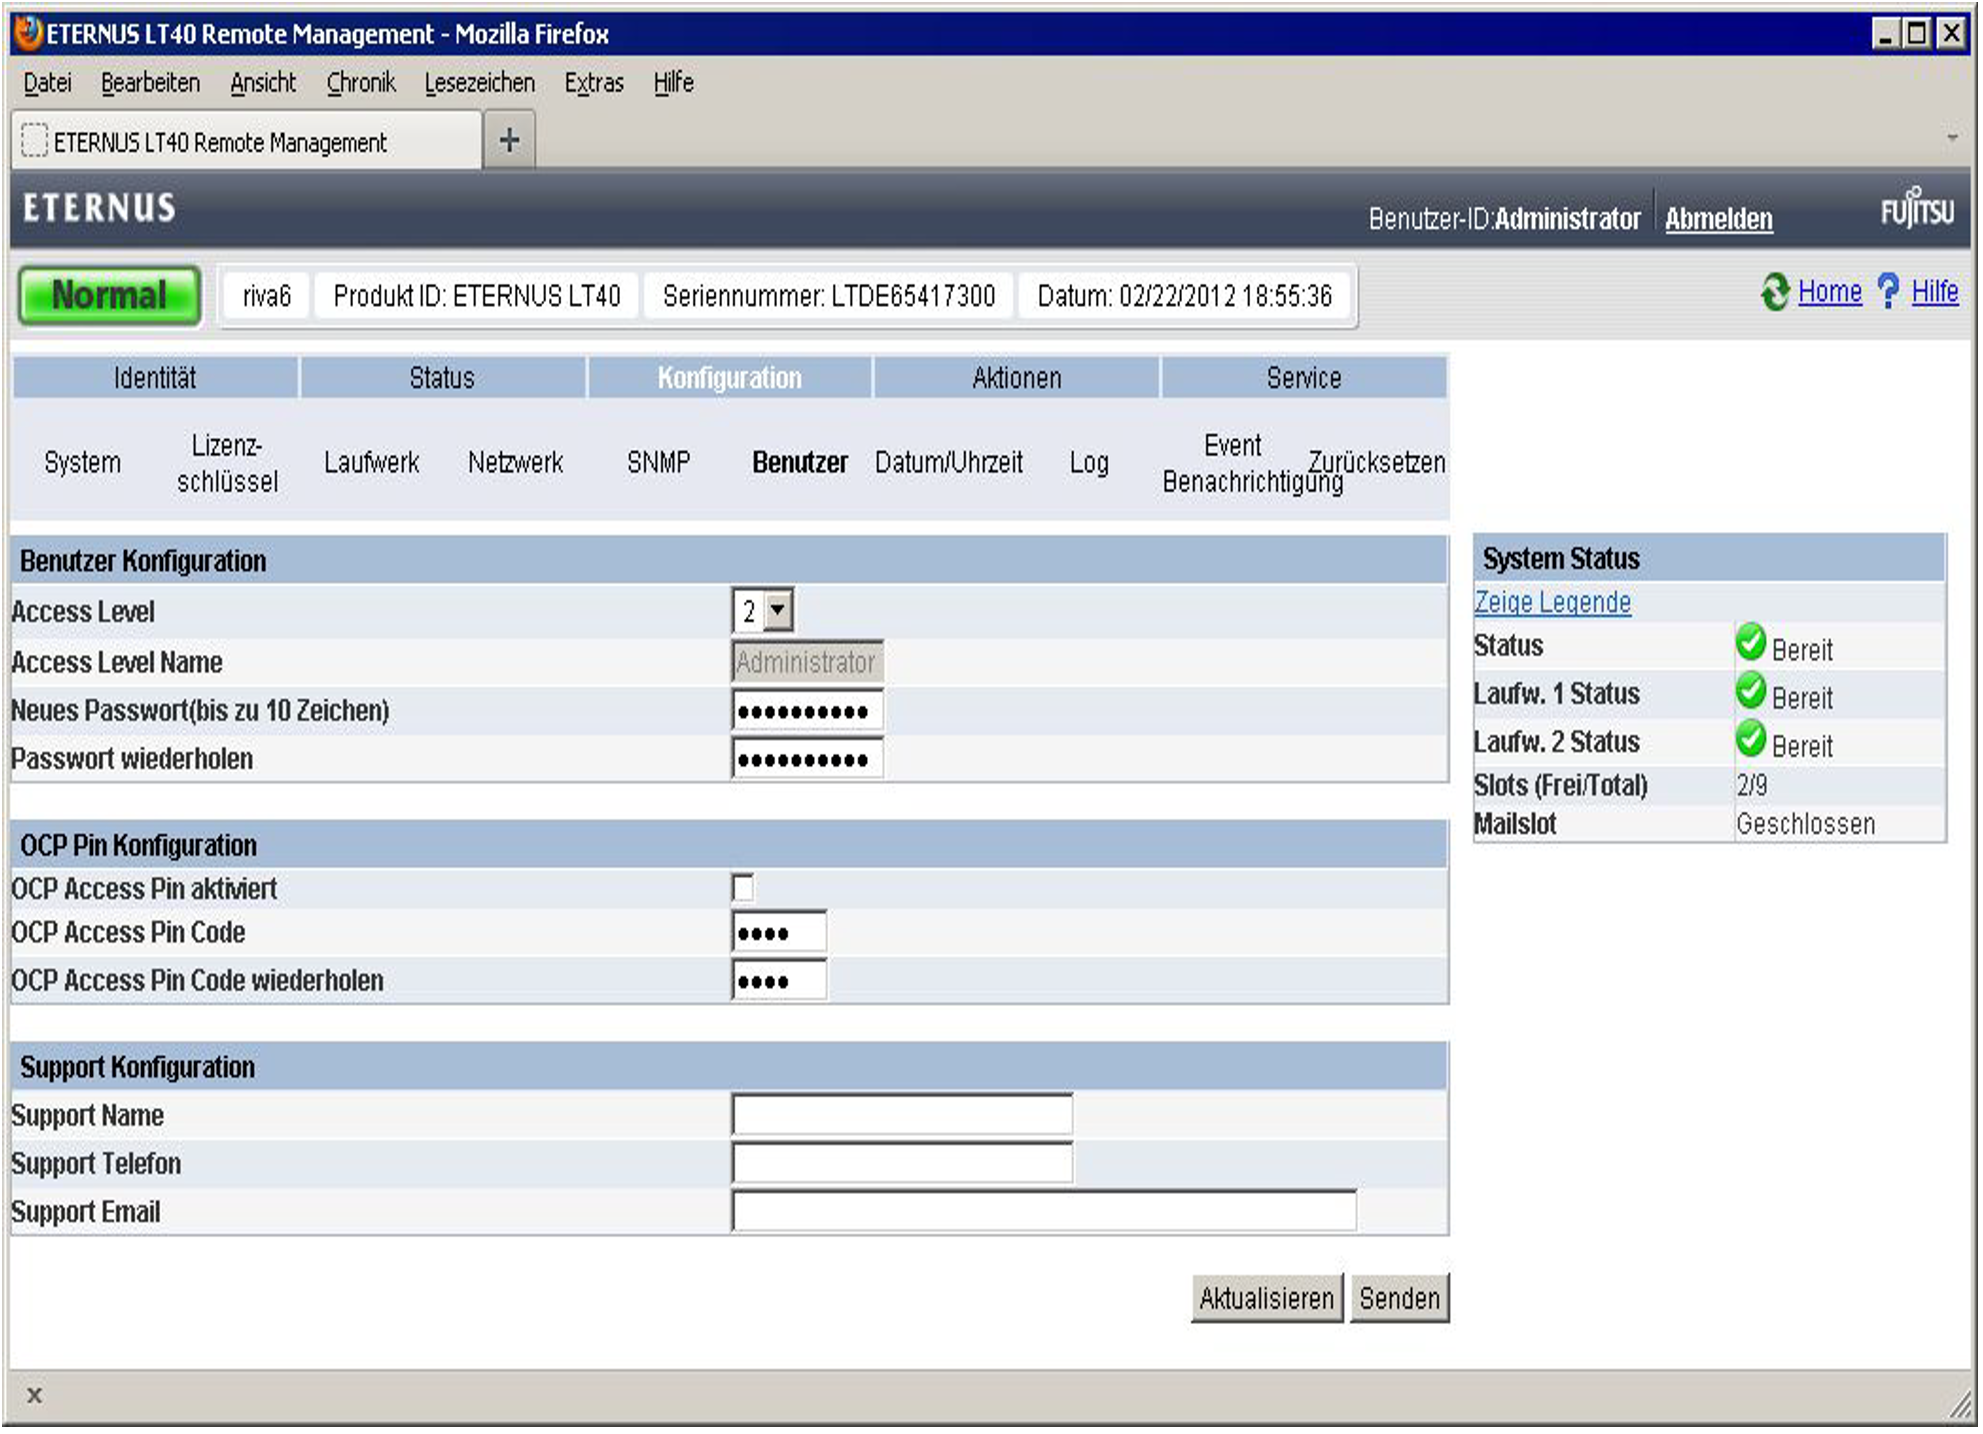Click the ETERNUS logo in header
The width and height of the screenshot is (1983, 1434).
(99, 208)
